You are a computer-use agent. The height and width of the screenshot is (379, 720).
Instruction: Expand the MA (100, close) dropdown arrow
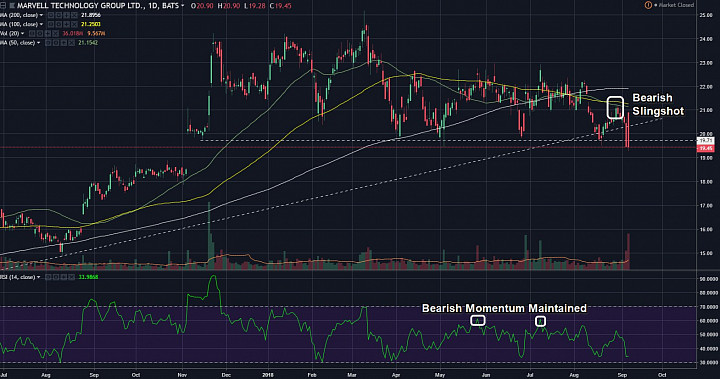click(x=41, y=24)
